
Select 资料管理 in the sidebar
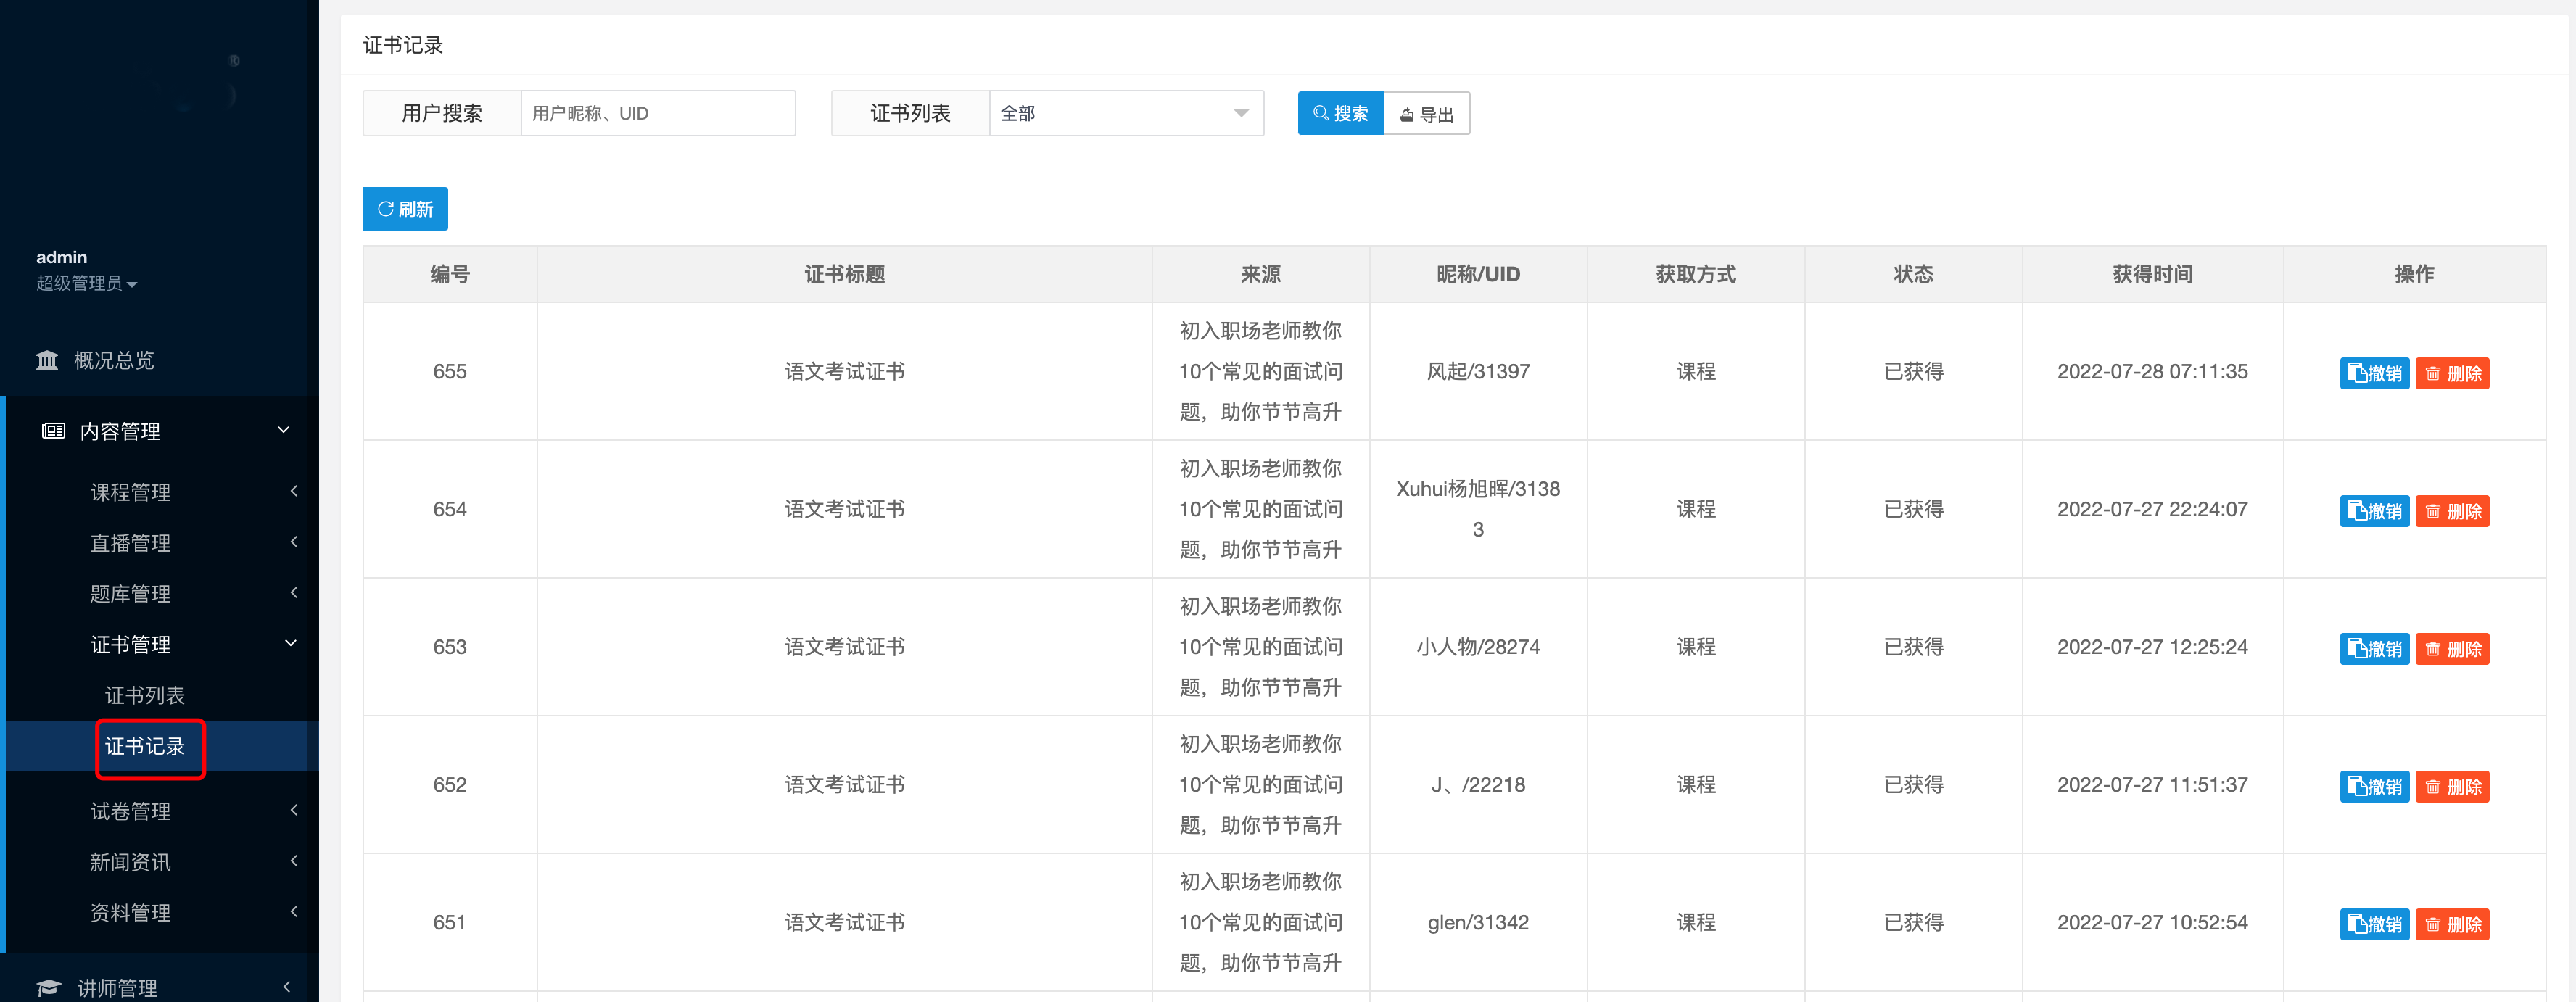[x=130, y=913]
